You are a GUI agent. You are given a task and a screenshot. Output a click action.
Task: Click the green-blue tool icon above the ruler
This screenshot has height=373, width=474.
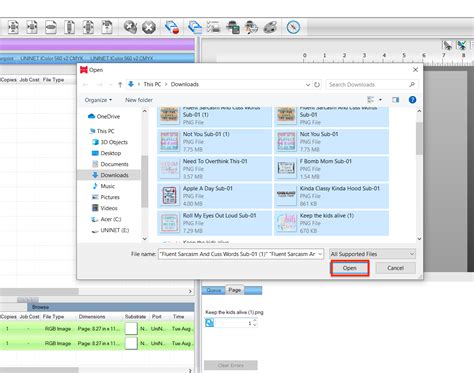pyautogui.click(x=462, y=45)
